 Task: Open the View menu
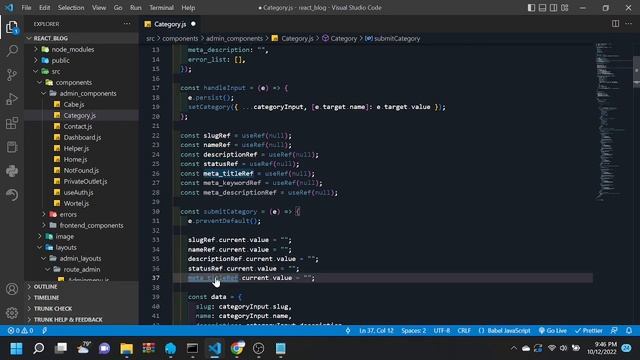point(99,8)
